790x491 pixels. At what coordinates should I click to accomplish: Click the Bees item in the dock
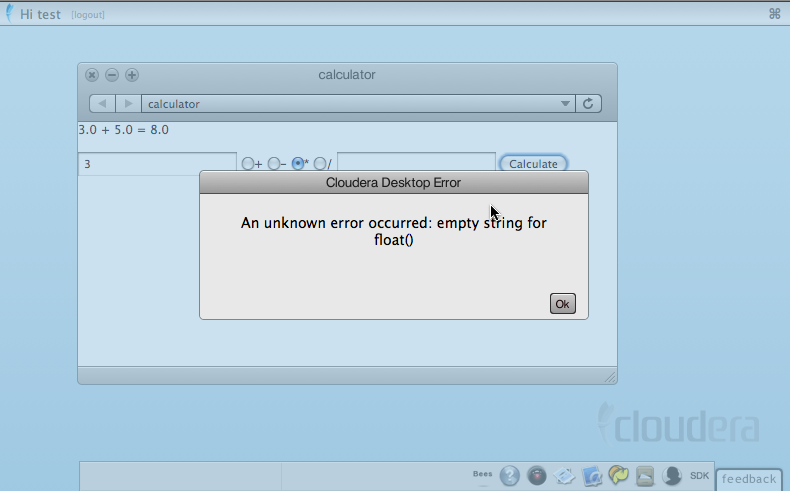[482, 473]
